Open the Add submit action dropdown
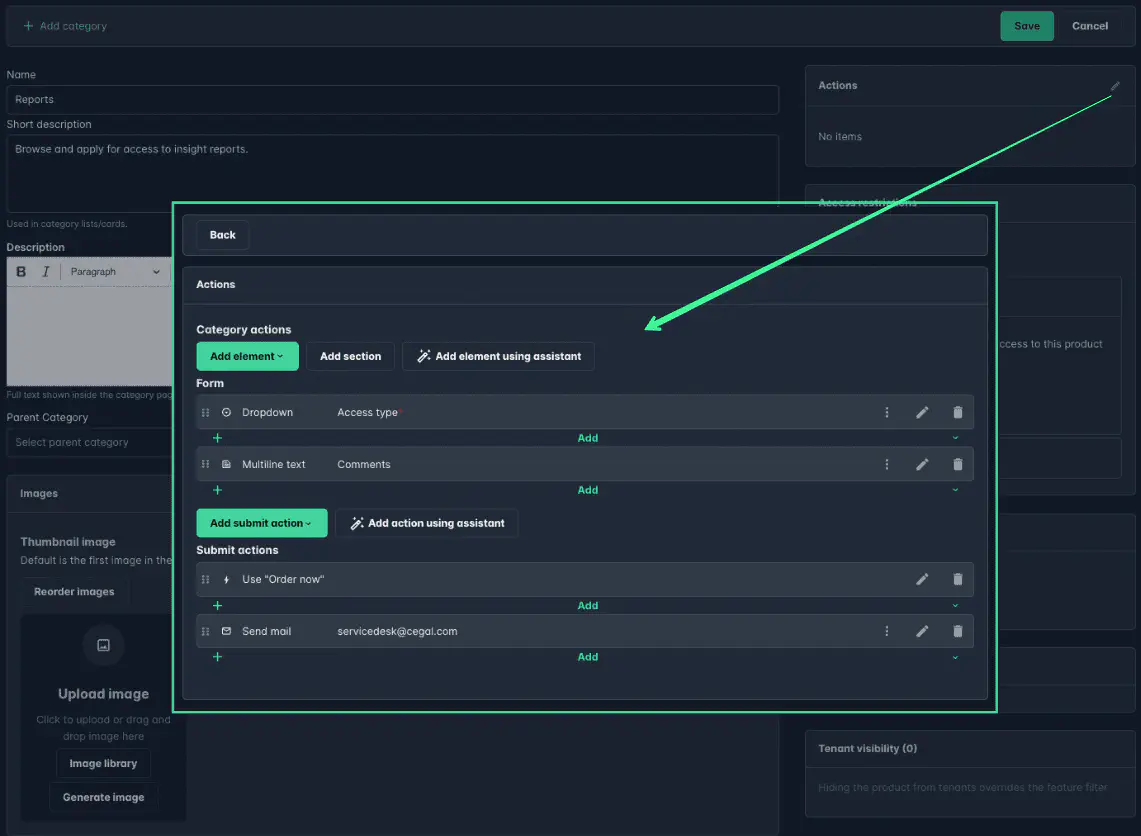This screenshot has width=1141, height=836. coord(261,522)
